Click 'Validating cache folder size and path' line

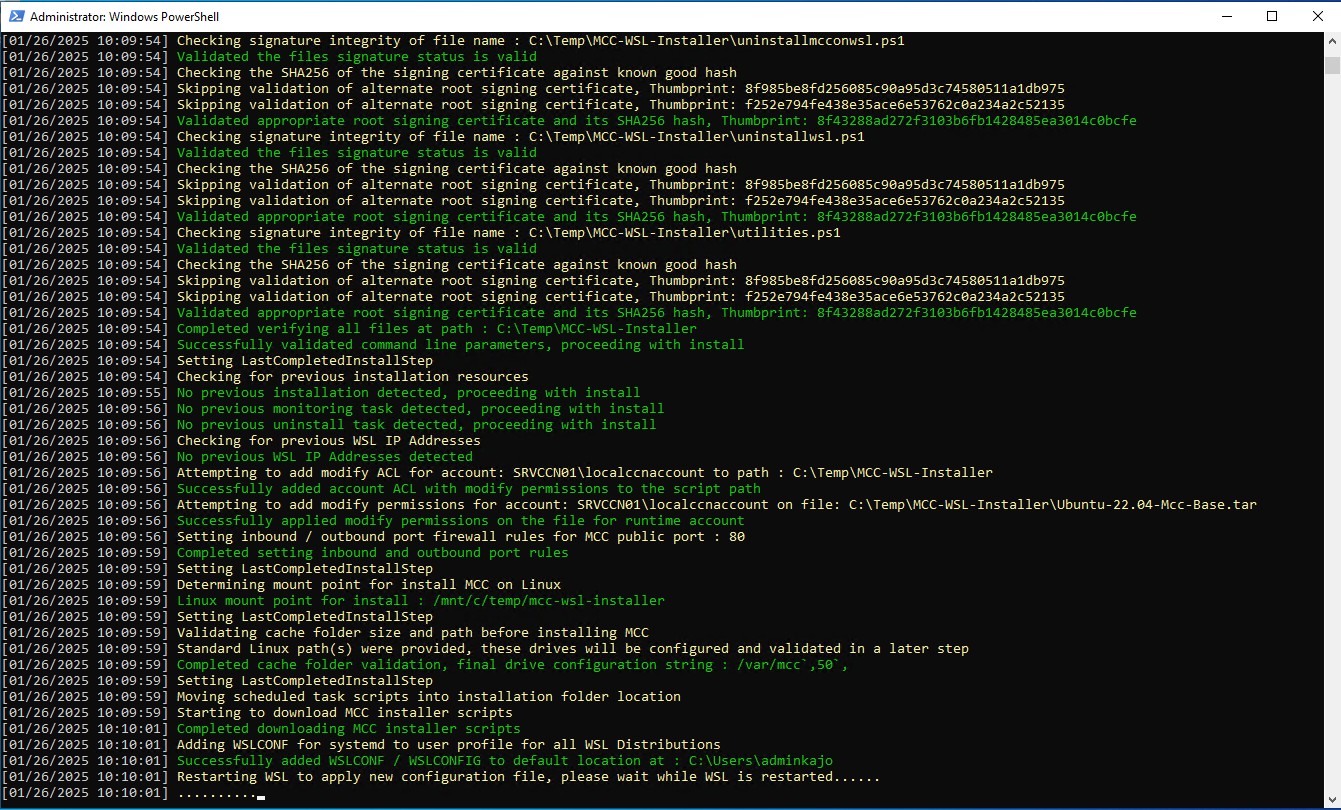tap(325, 633)
